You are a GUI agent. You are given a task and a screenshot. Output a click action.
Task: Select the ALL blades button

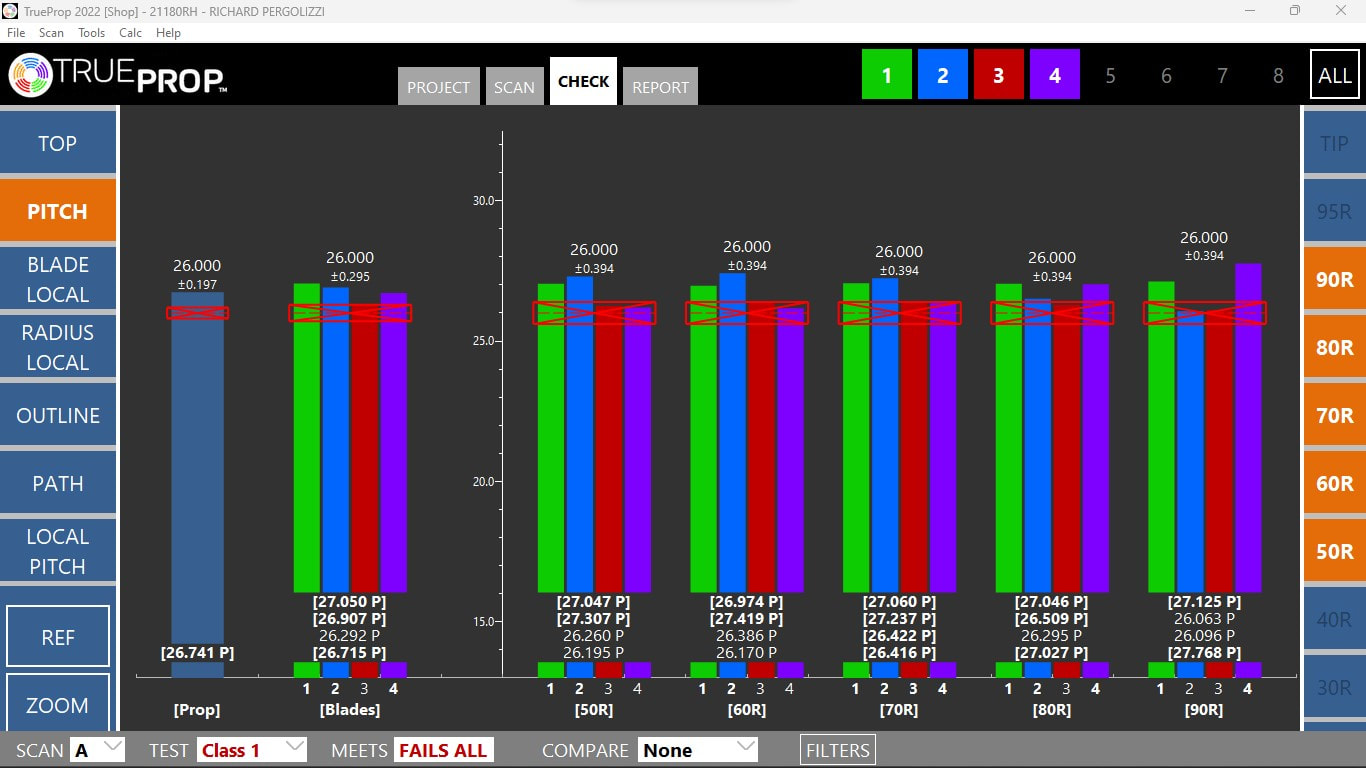[x=1334, y=75]
